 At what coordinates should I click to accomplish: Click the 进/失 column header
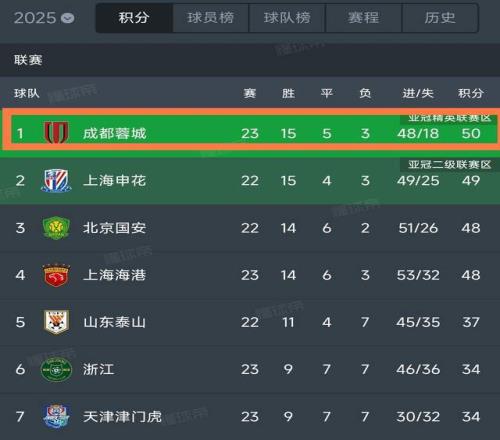418,93
